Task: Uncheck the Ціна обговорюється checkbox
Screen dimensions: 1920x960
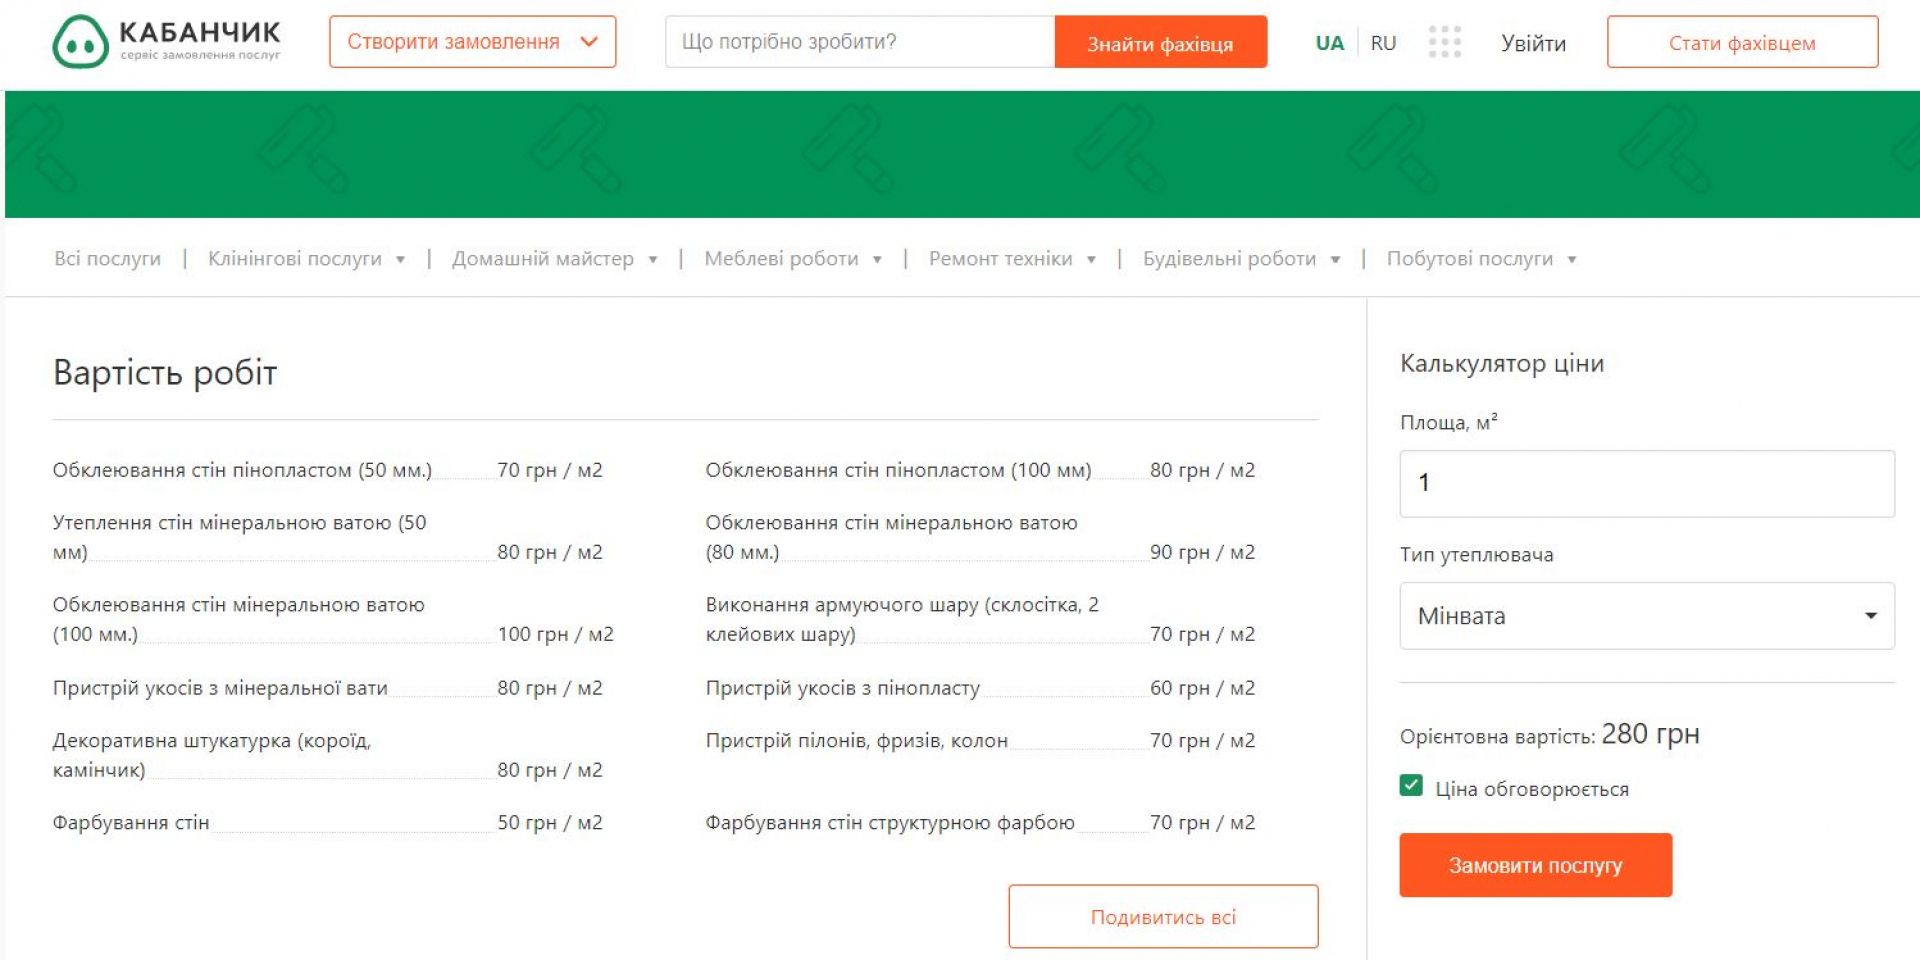Action: click(1411, 786)
